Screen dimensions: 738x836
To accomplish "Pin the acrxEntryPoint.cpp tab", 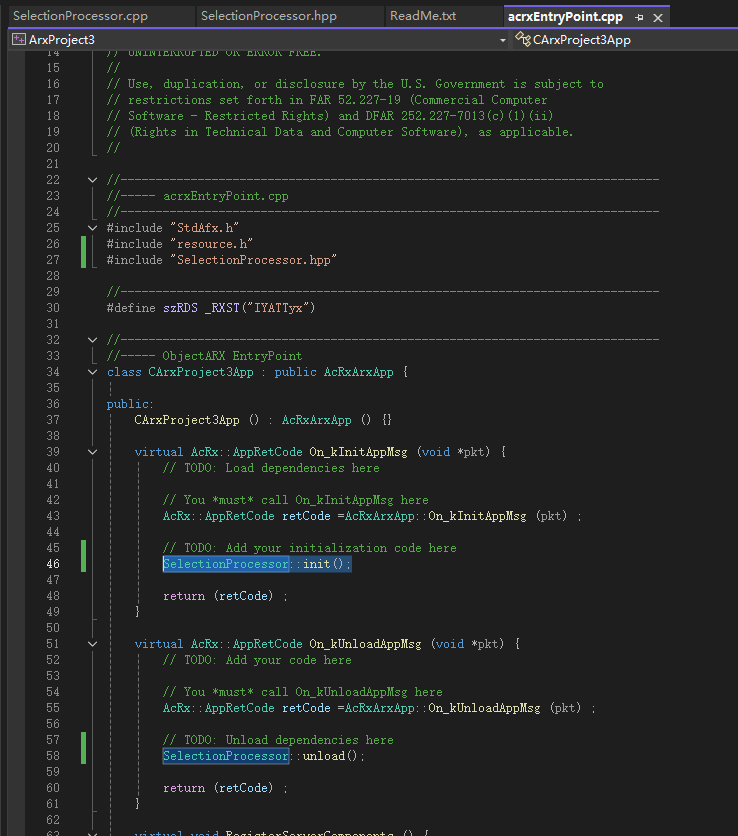I will pos(640,18).
